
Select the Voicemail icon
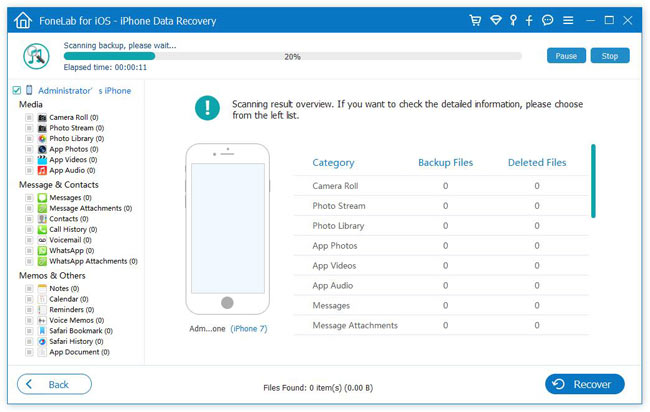point(42,240)
